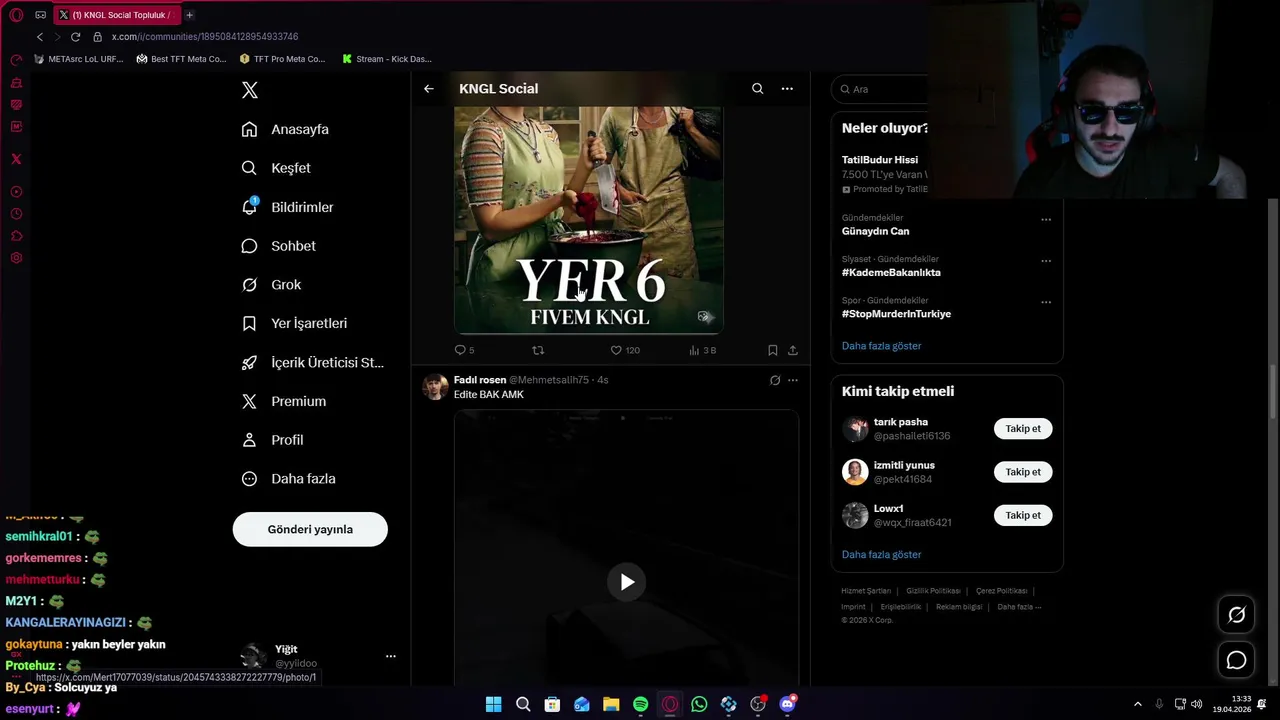
Task: Open more options for Günaydın Can trend
Action: click(x=1046, y=220)
